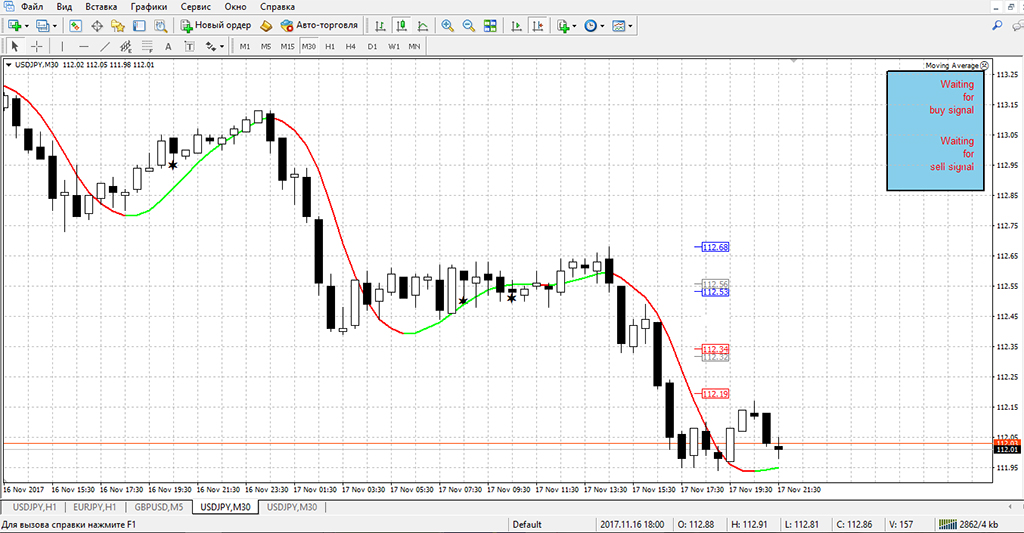Switch chart to bar chart mode

pos(380,25)
